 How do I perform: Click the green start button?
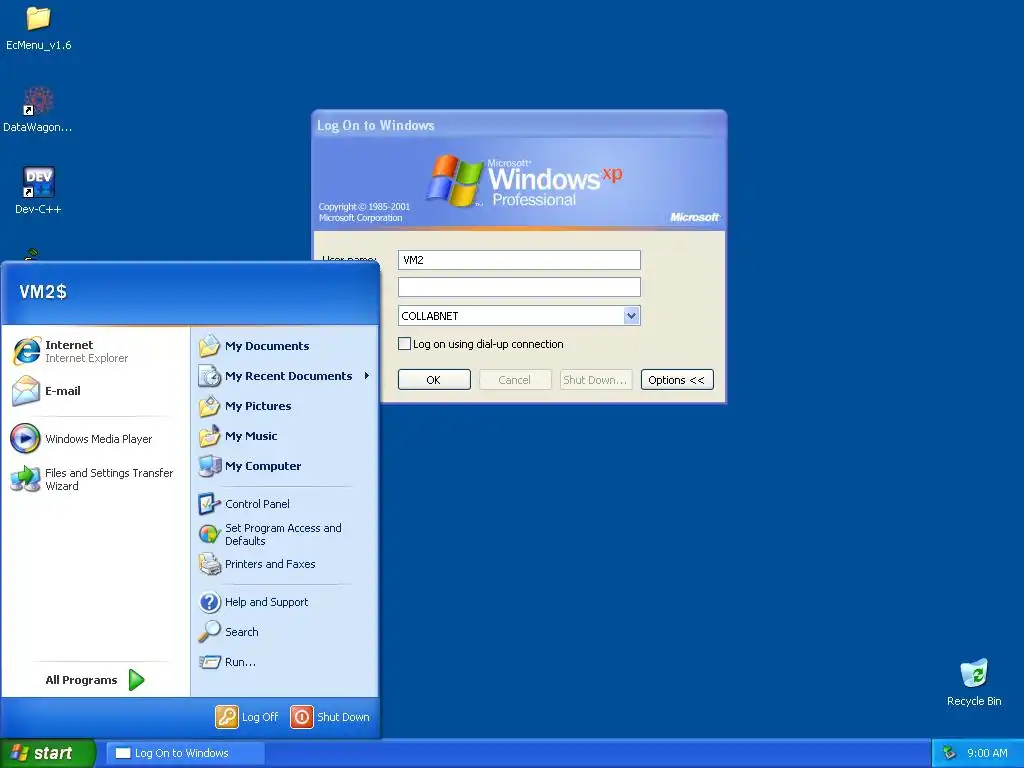[x=48, y=753]
